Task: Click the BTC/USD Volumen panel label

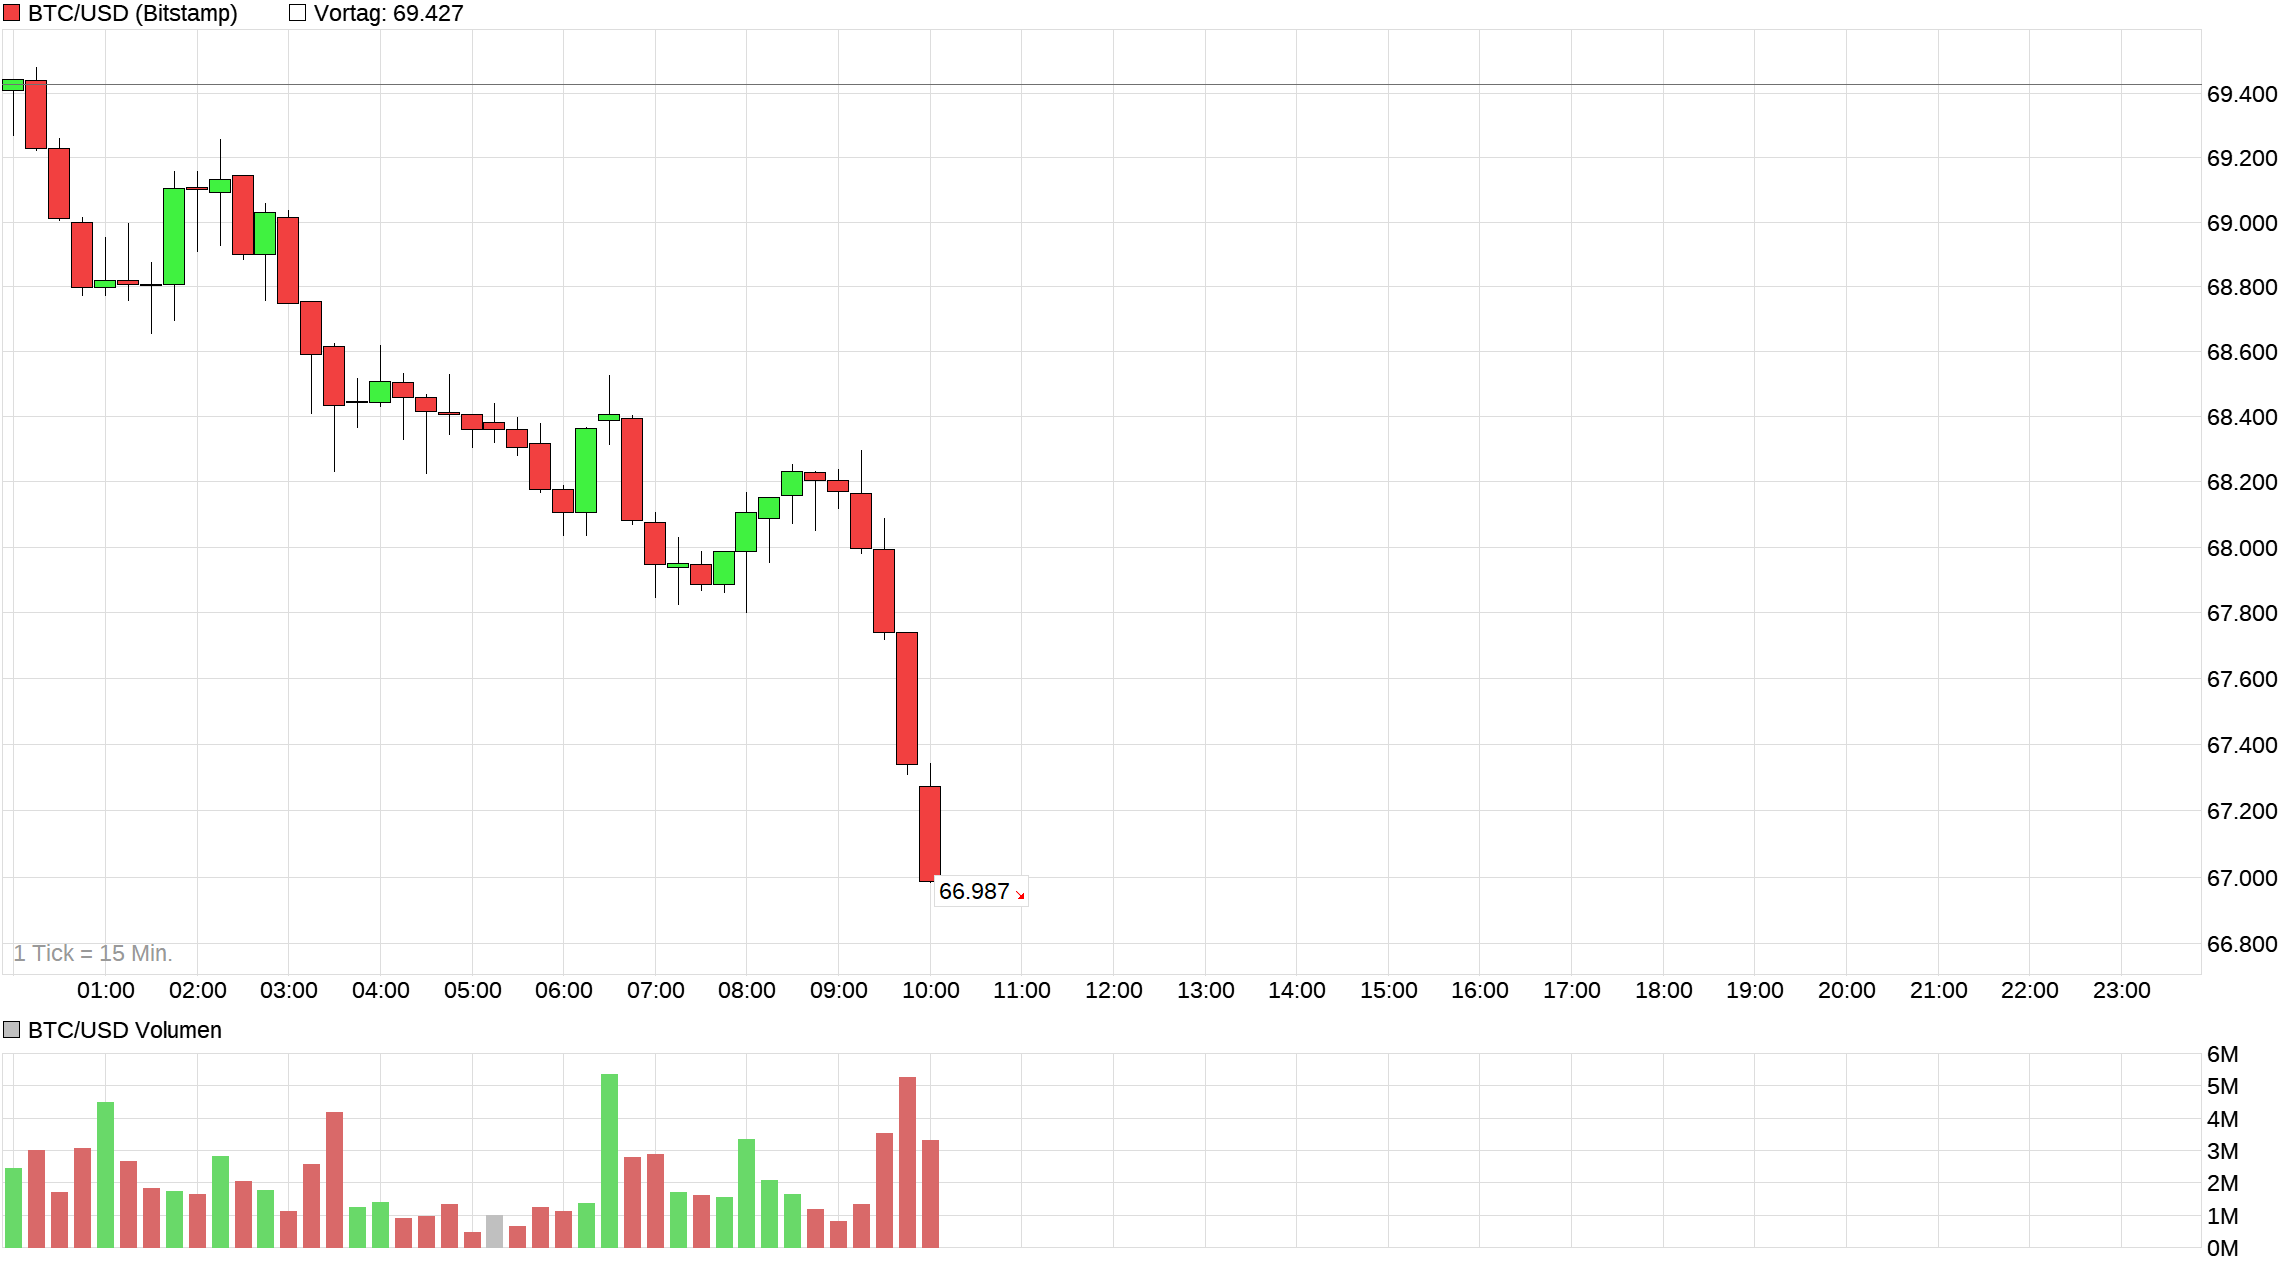Action: [x=124, y=1030]
